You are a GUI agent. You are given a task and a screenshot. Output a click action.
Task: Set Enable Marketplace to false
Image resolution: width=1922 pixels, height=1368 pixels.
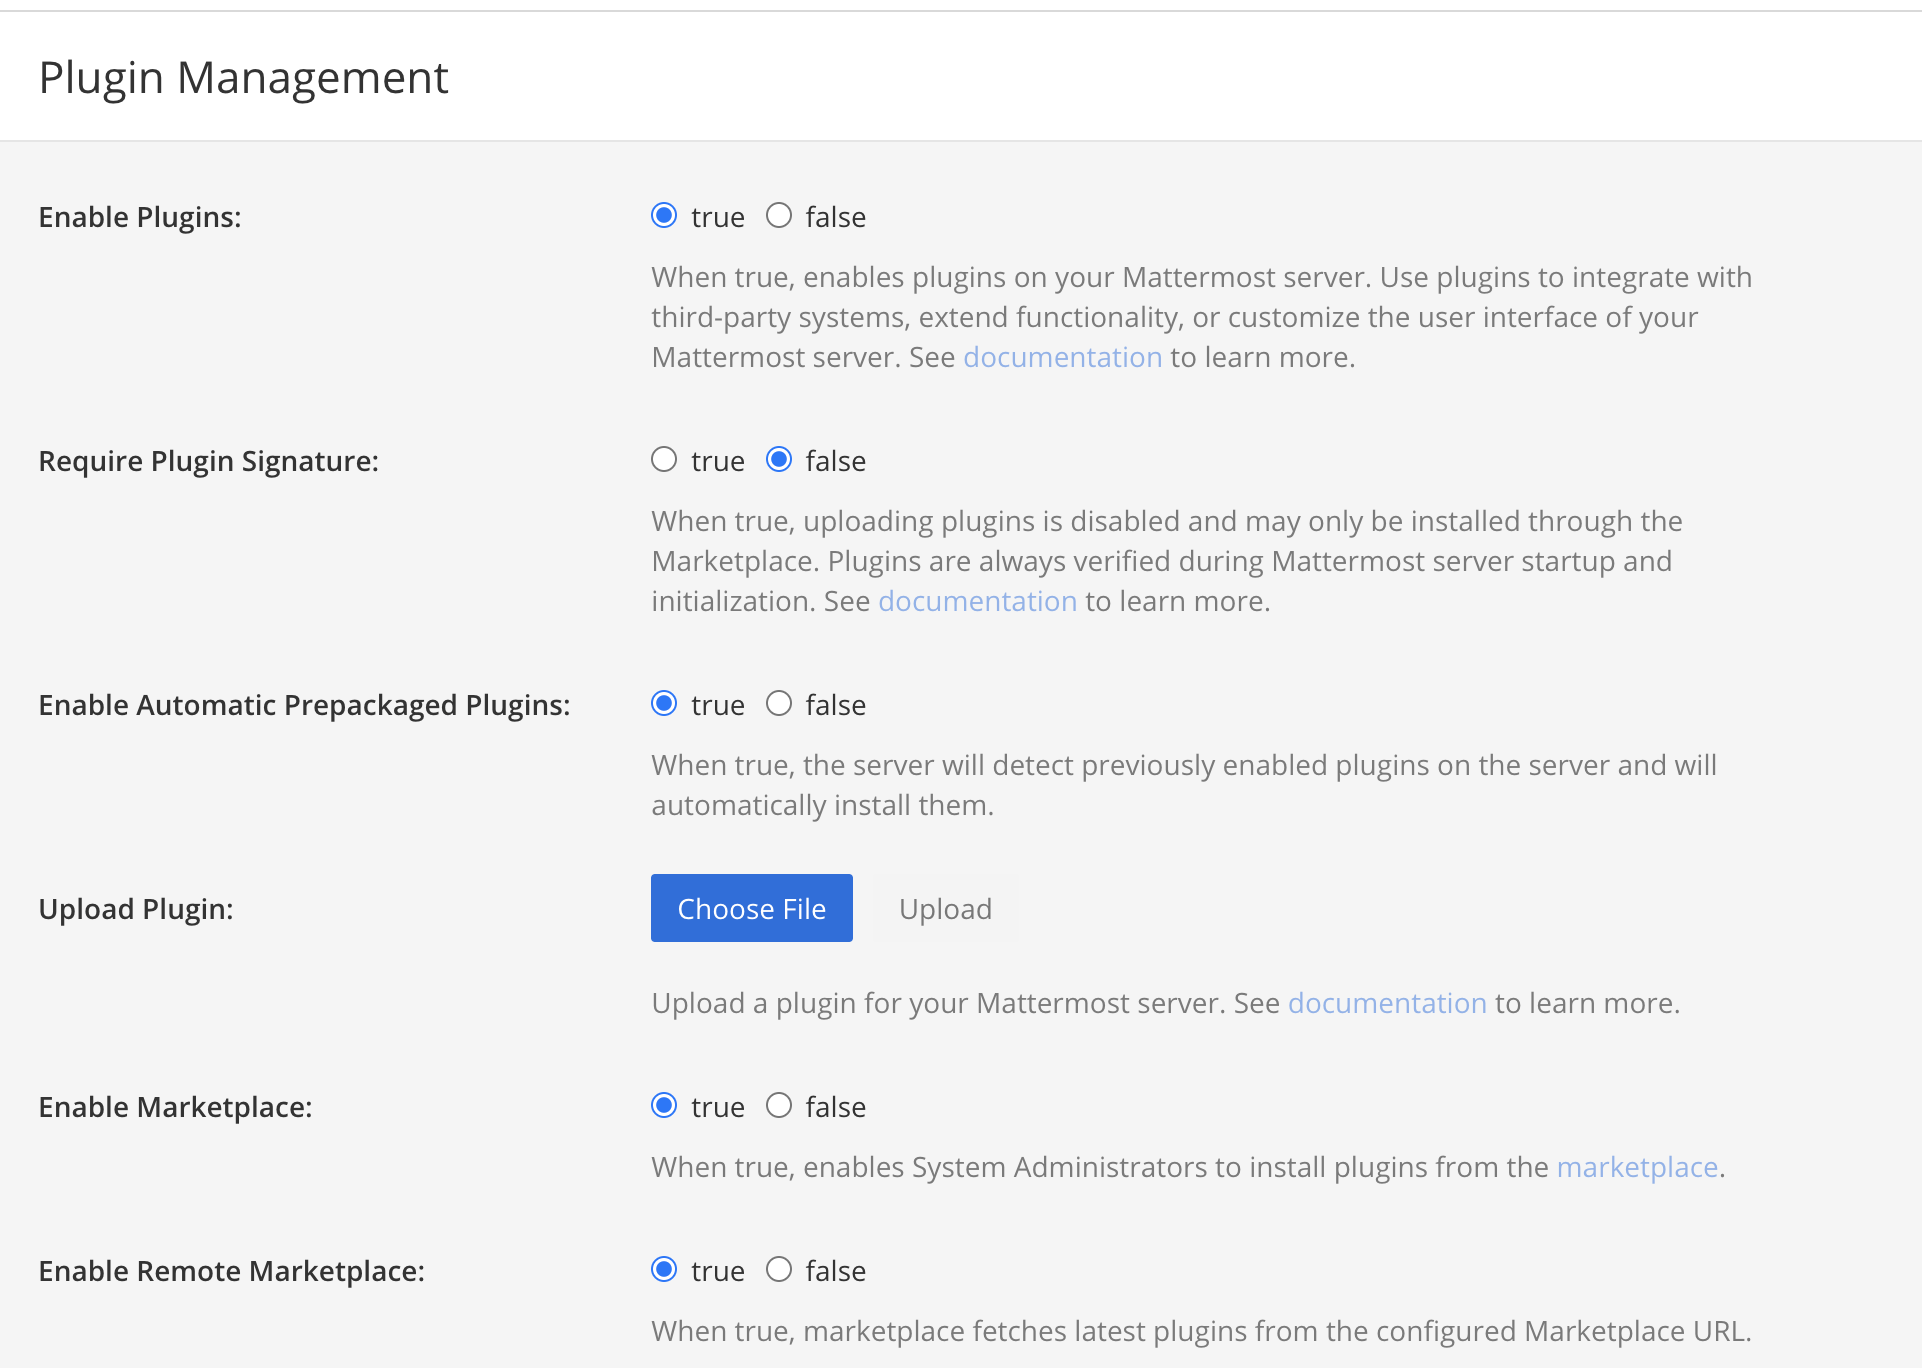779,1106
